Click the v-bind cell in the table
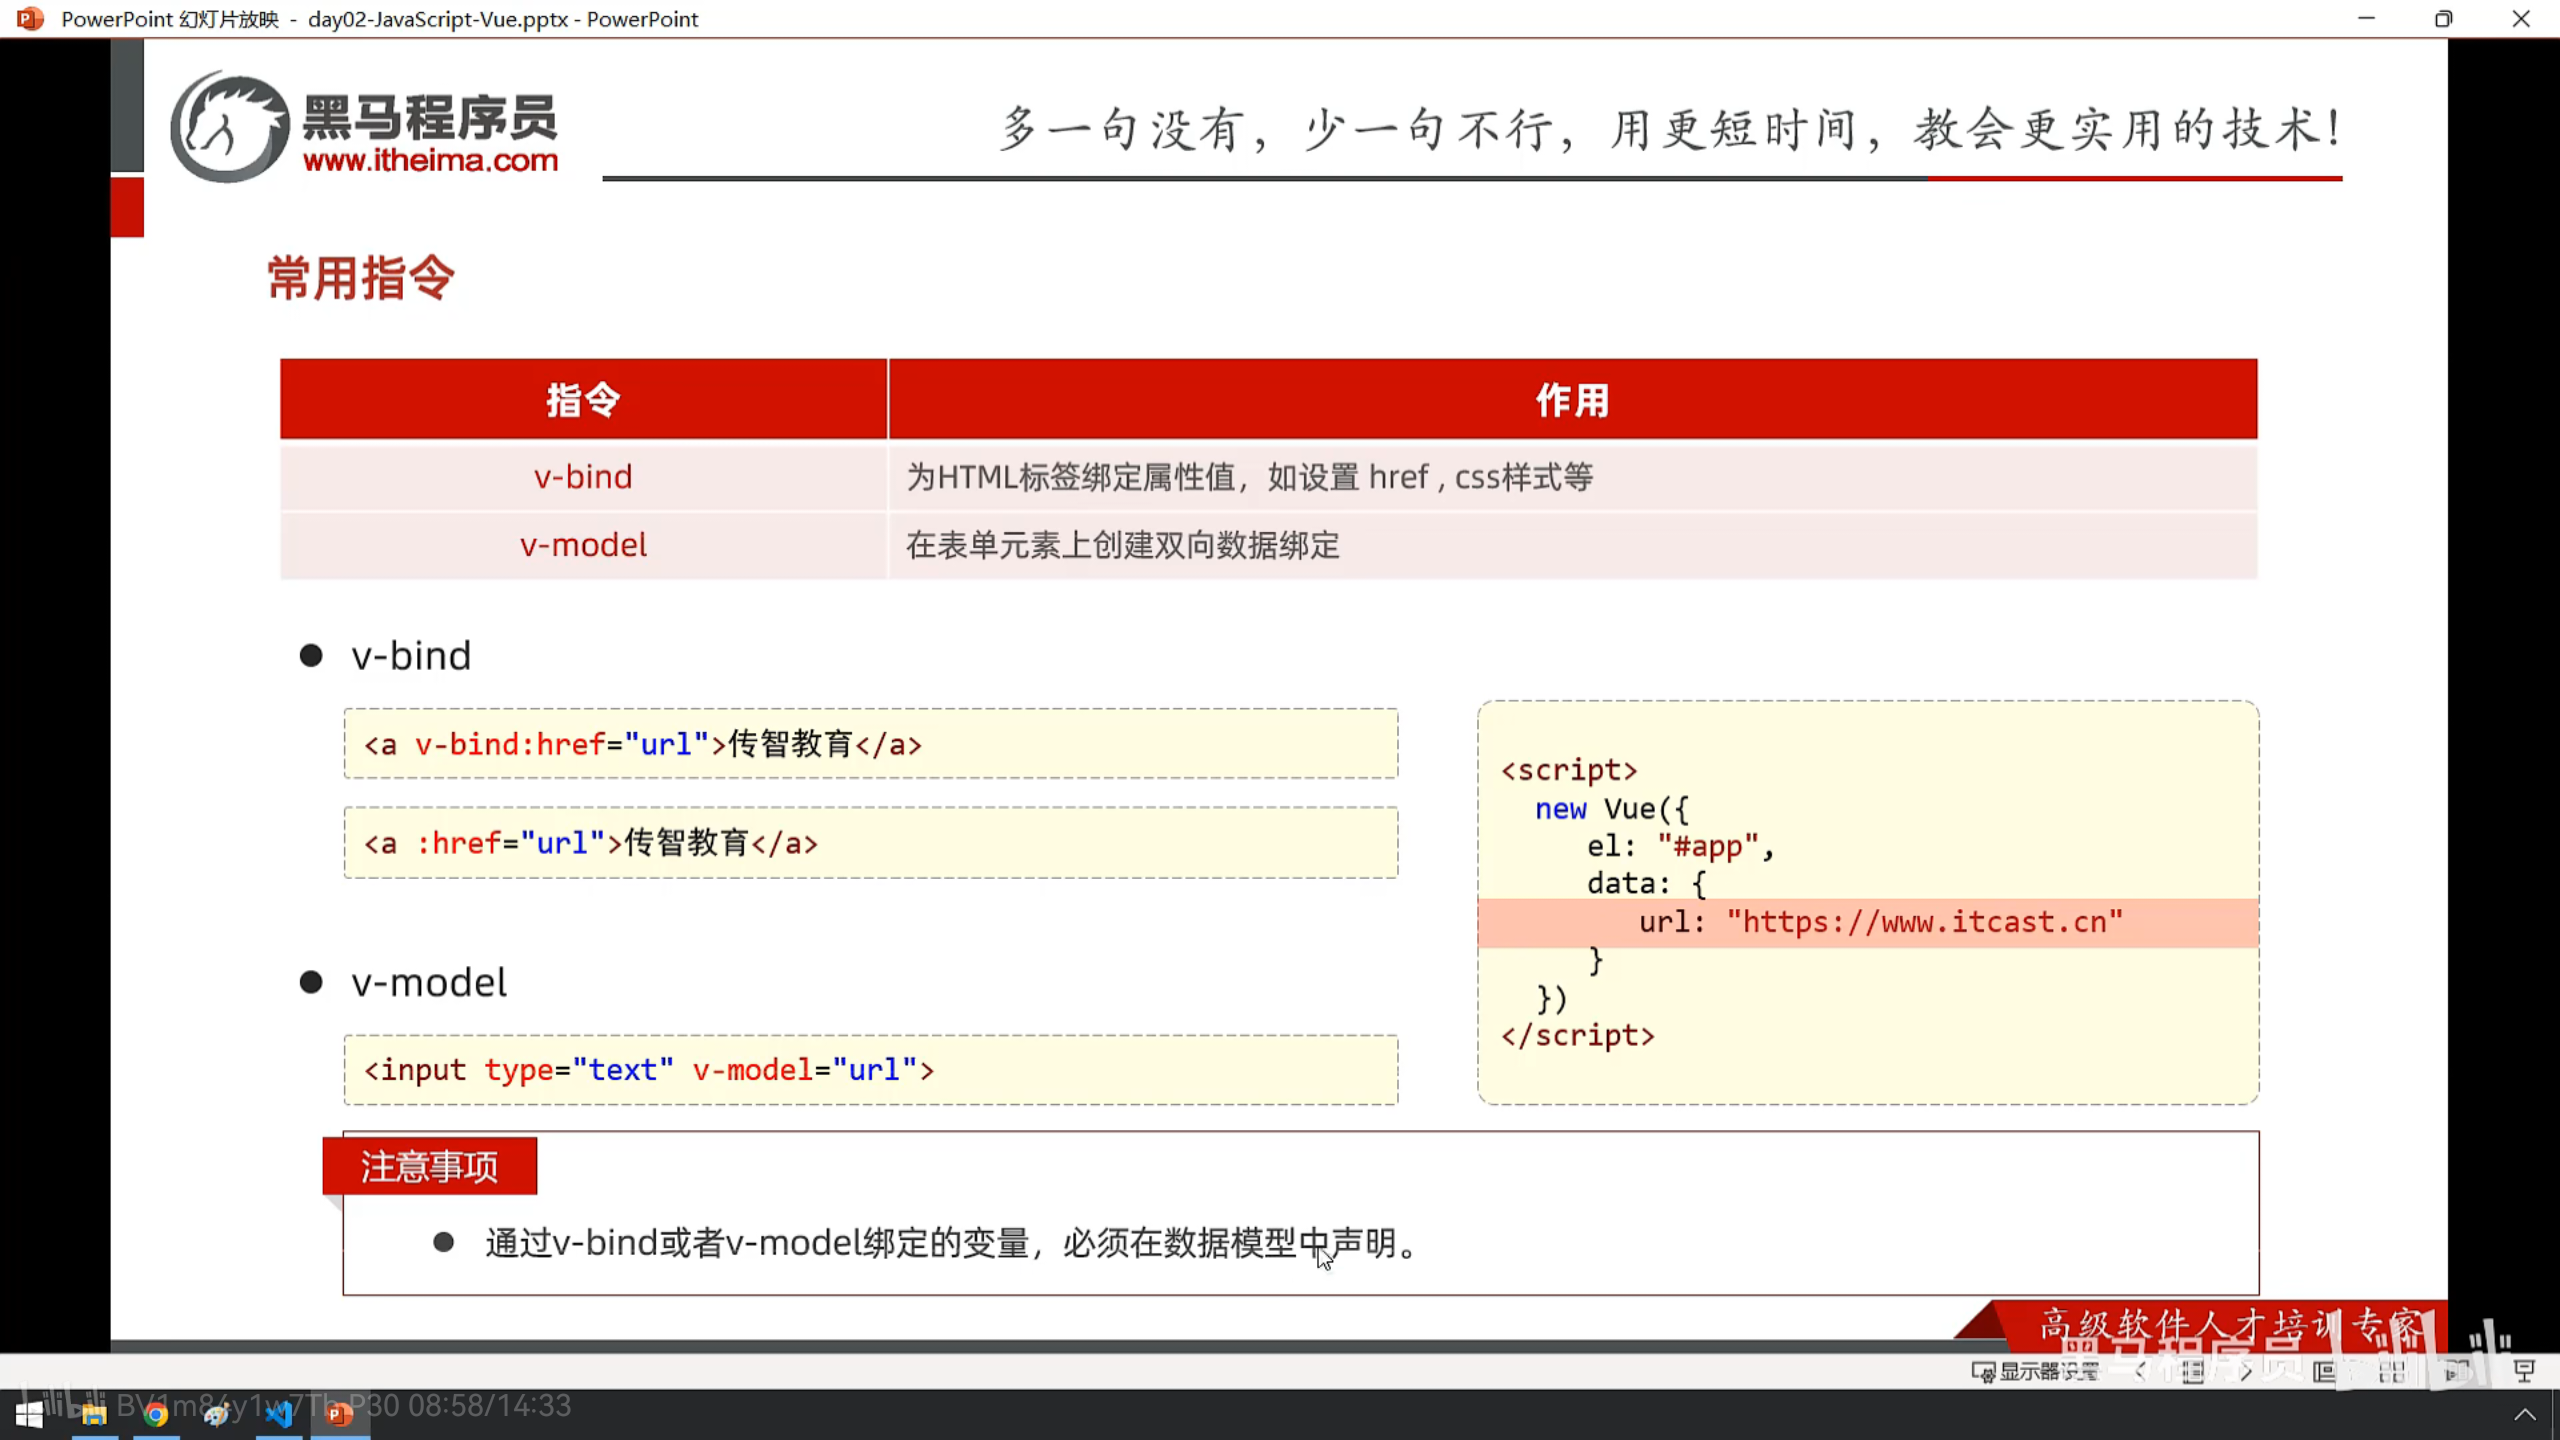Image resolution: width=2560 pixels, height=1440 pixels. [x=583, y=476]
